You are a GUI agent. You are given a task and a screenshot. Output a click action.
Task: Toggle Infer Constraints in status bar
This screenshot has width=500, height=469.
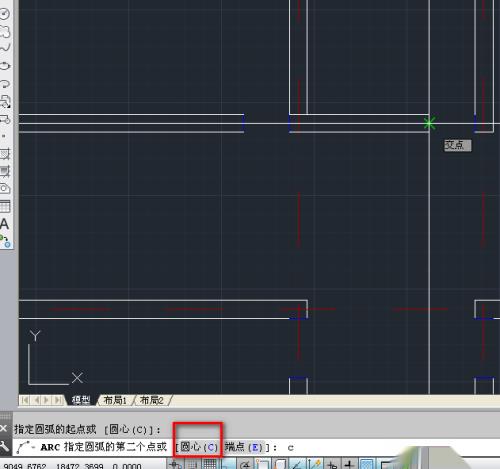(x=175, y=464)
